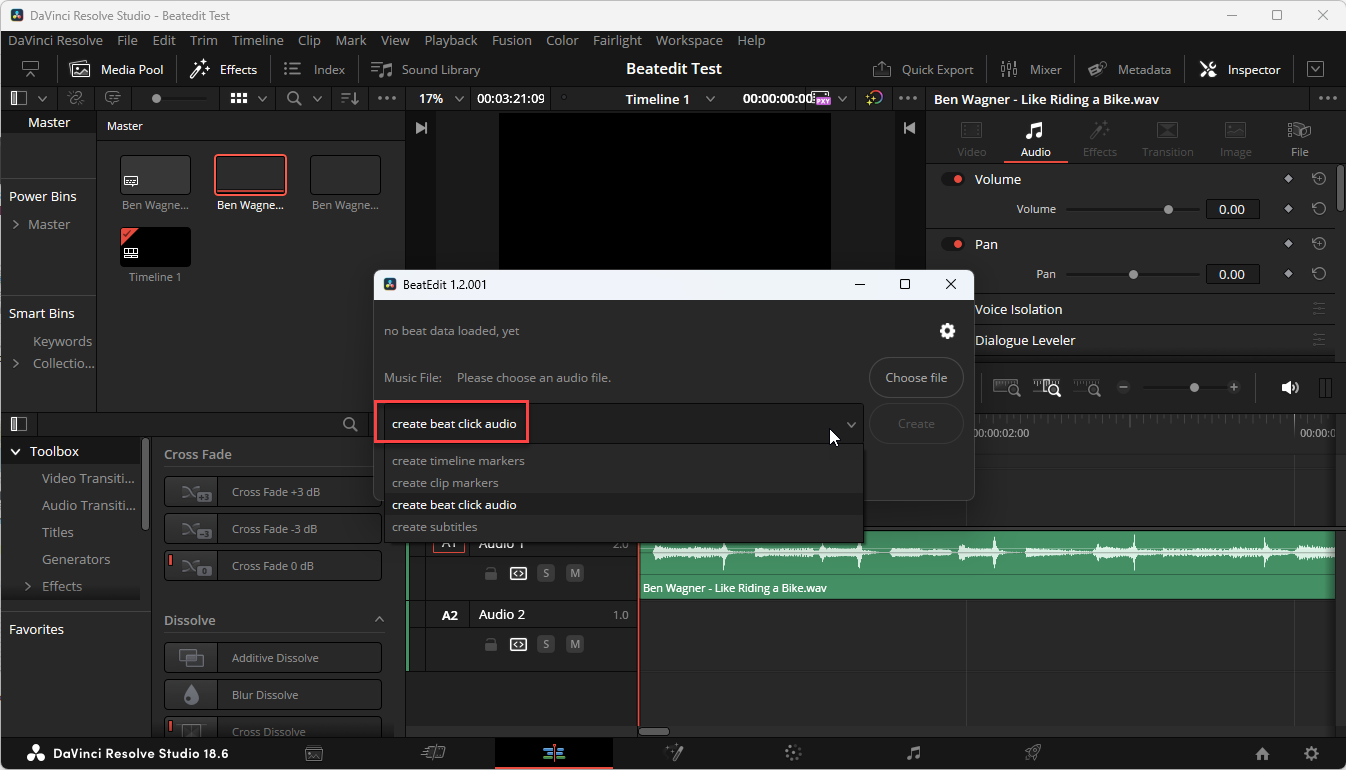Toggle the Effects library panel

click(224, 69)
